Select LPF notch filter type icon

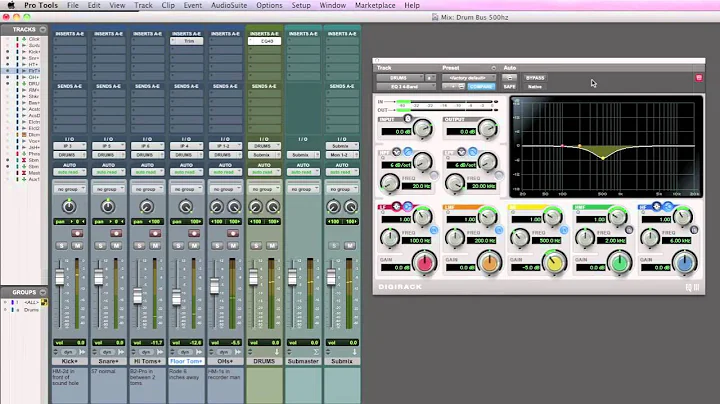coord(461,152)
